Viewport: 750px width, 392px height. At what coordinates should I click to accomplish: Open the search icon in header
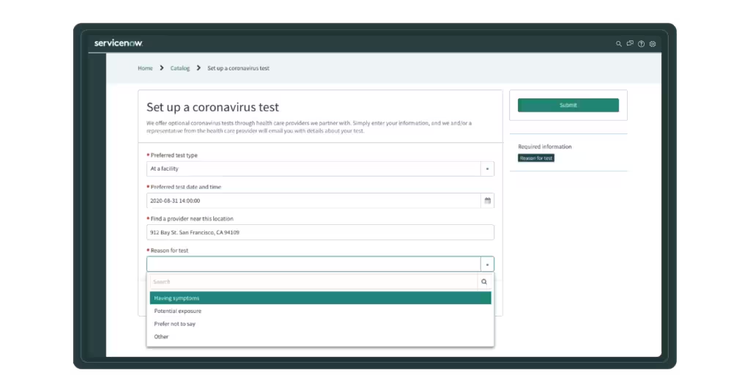point(618,44)
